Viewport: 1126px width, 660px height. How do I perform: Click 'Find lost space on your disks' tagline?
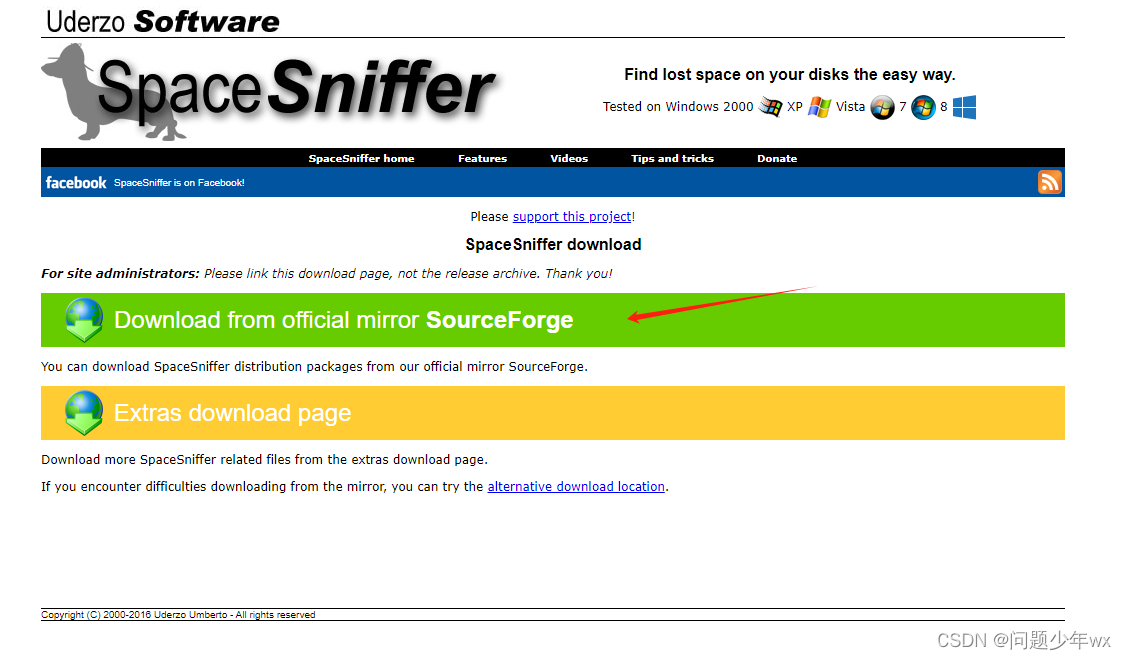click(789, 74)
